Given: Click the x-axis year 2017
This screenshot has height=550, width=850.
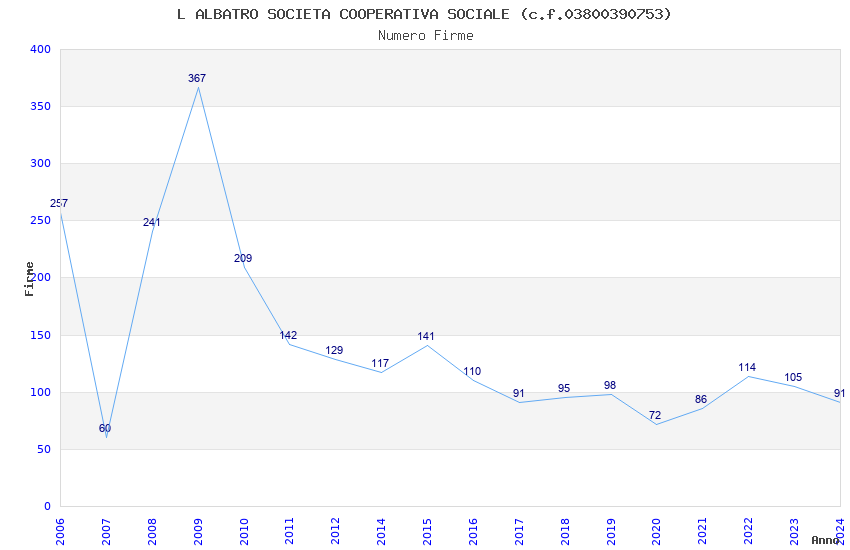Looking at the screenshot, I should [519, 531].
